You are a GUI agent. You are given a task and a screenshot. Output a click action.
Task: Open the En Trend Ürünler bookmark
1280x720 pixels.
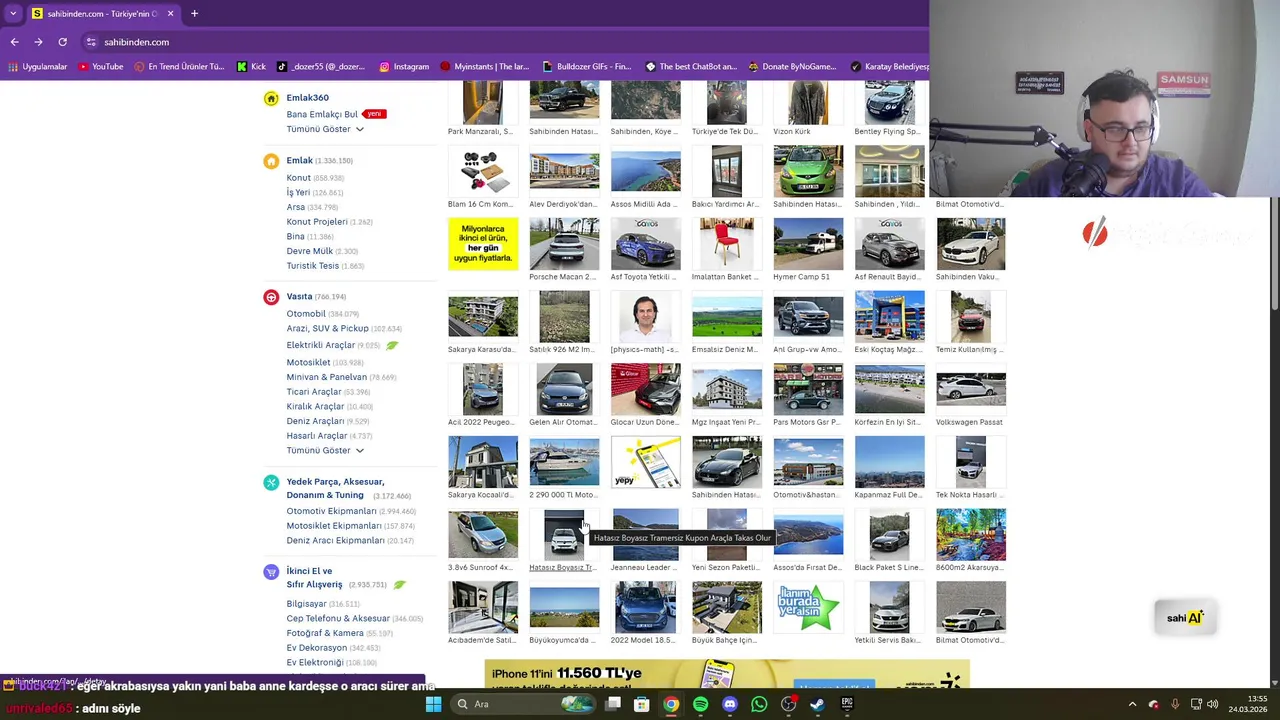[179, 67]
